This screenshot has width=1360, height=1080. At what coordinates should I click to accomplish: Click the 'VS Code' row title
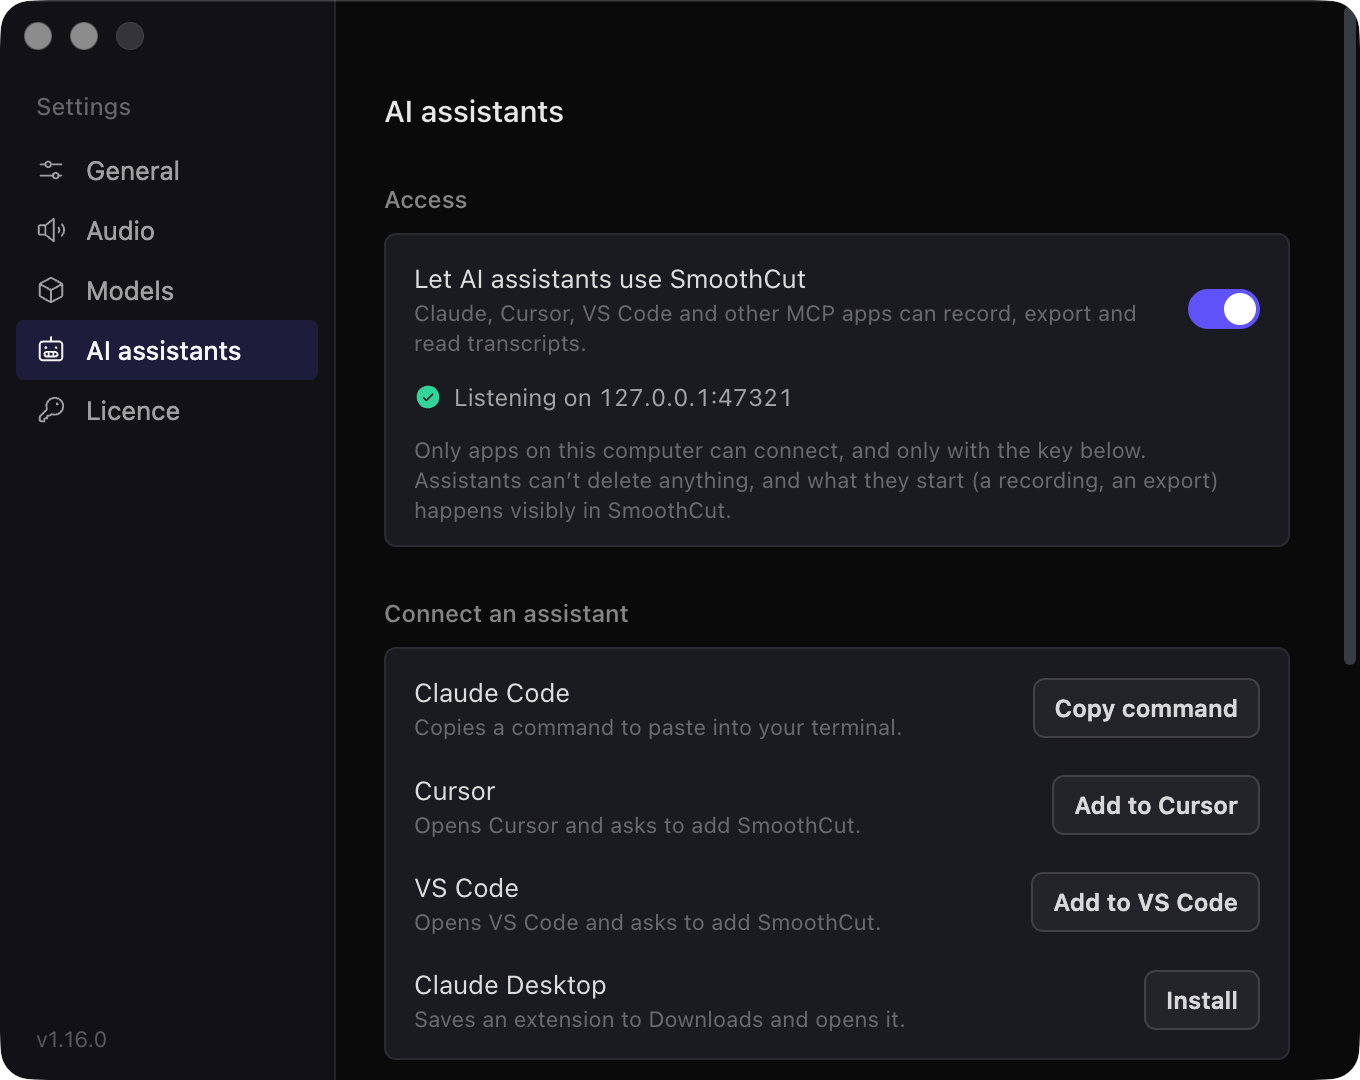pyautogui.click(x=467, y=888)
